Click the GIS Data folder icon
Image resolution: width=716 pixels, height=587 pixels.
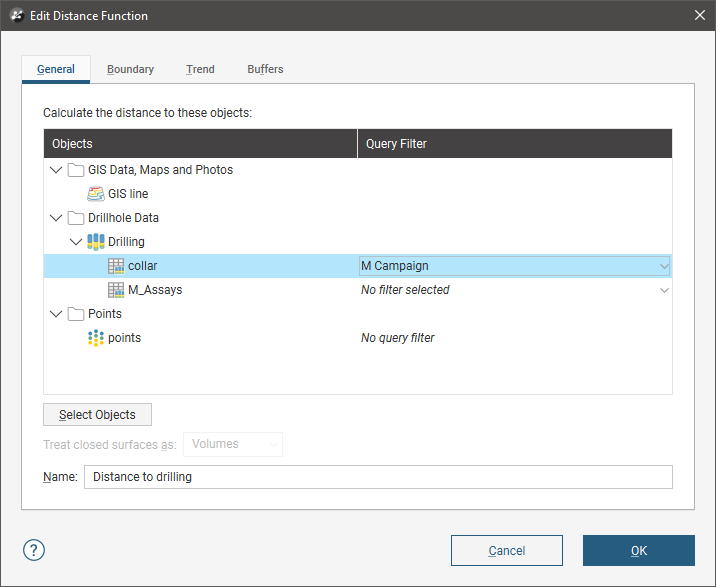(x=76, y=170)
